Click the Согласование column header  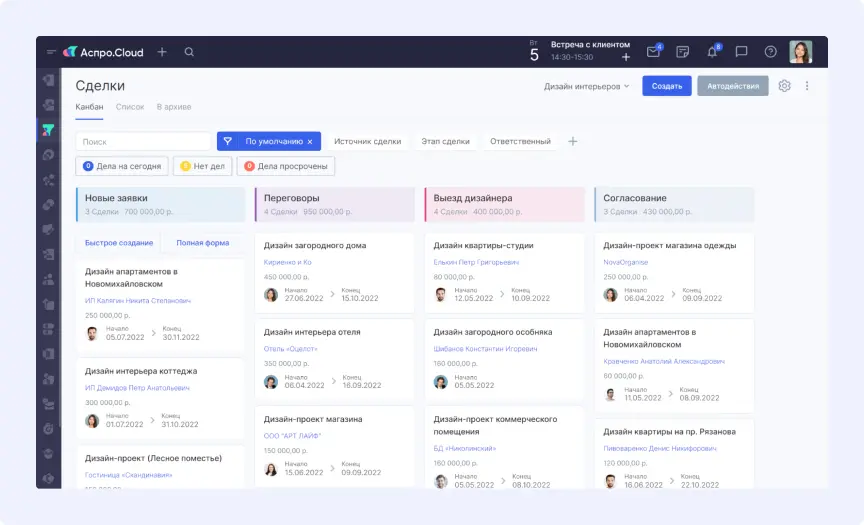[x=674, y=204]
